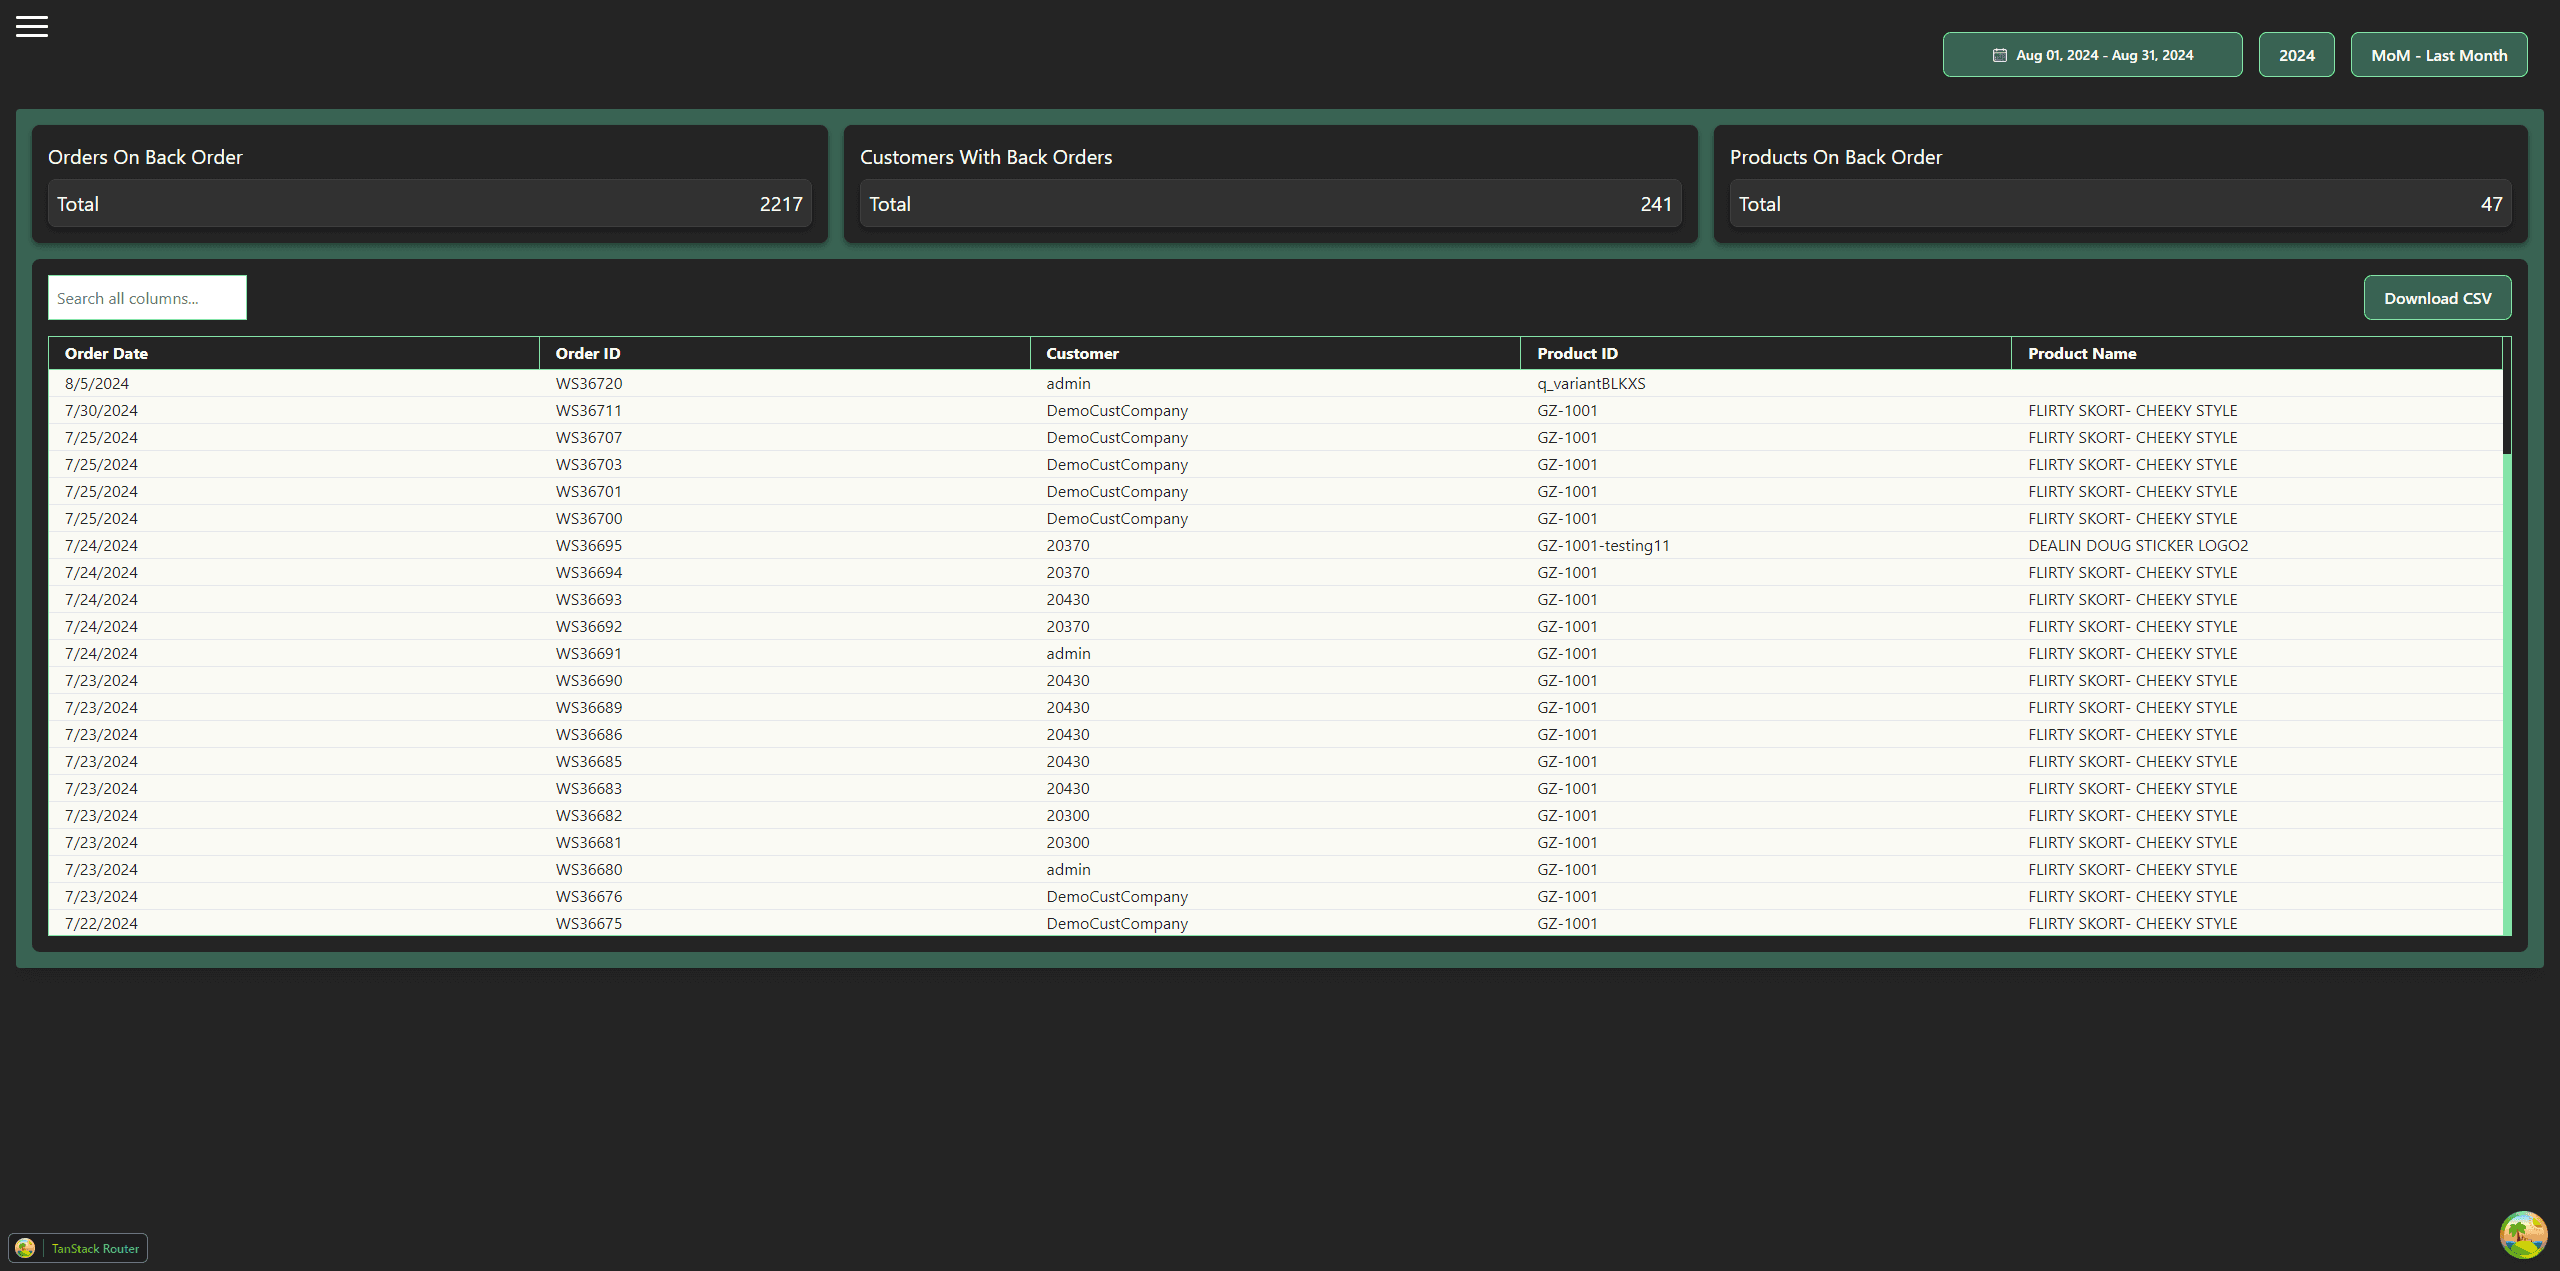This screenshot has width=2560, height=1271.
Task: Click order ID WS36703
Action: pyautogui.click(x=589, y=464)
